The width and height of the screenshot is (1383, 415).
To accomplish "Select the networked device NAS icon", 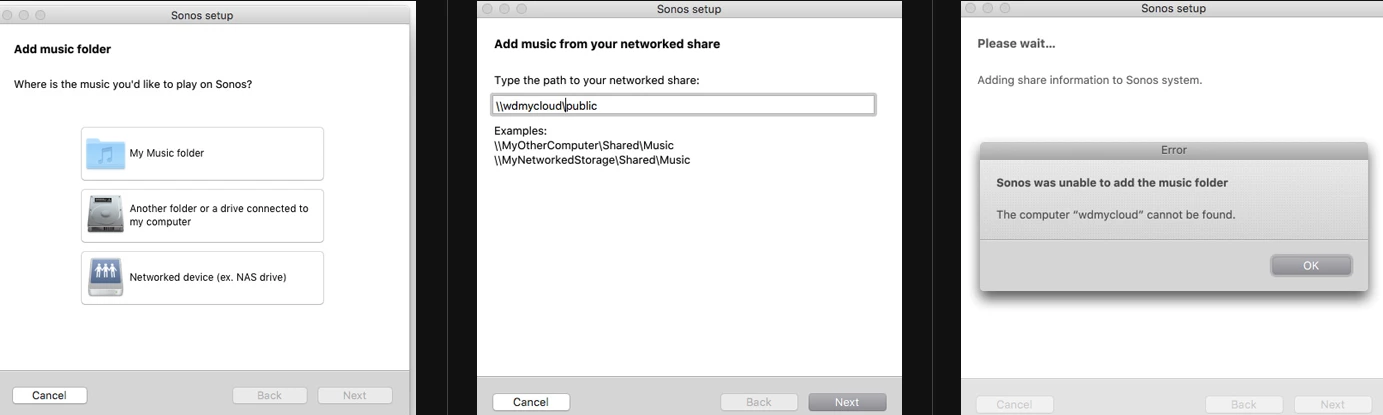I will click(x=105, y=277).
